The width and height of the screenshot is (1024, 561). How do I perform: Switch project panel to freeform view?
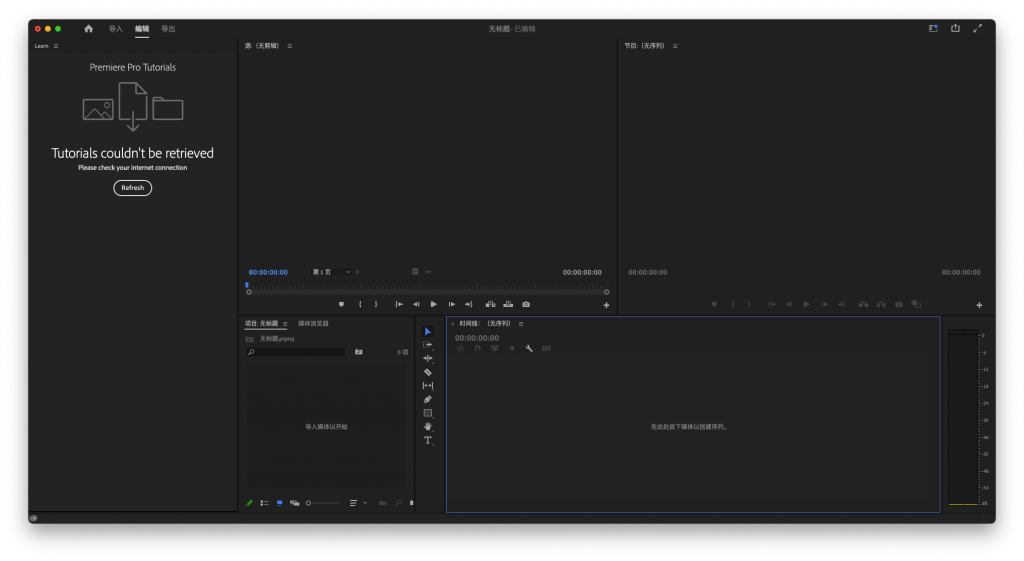pos(295,503)
